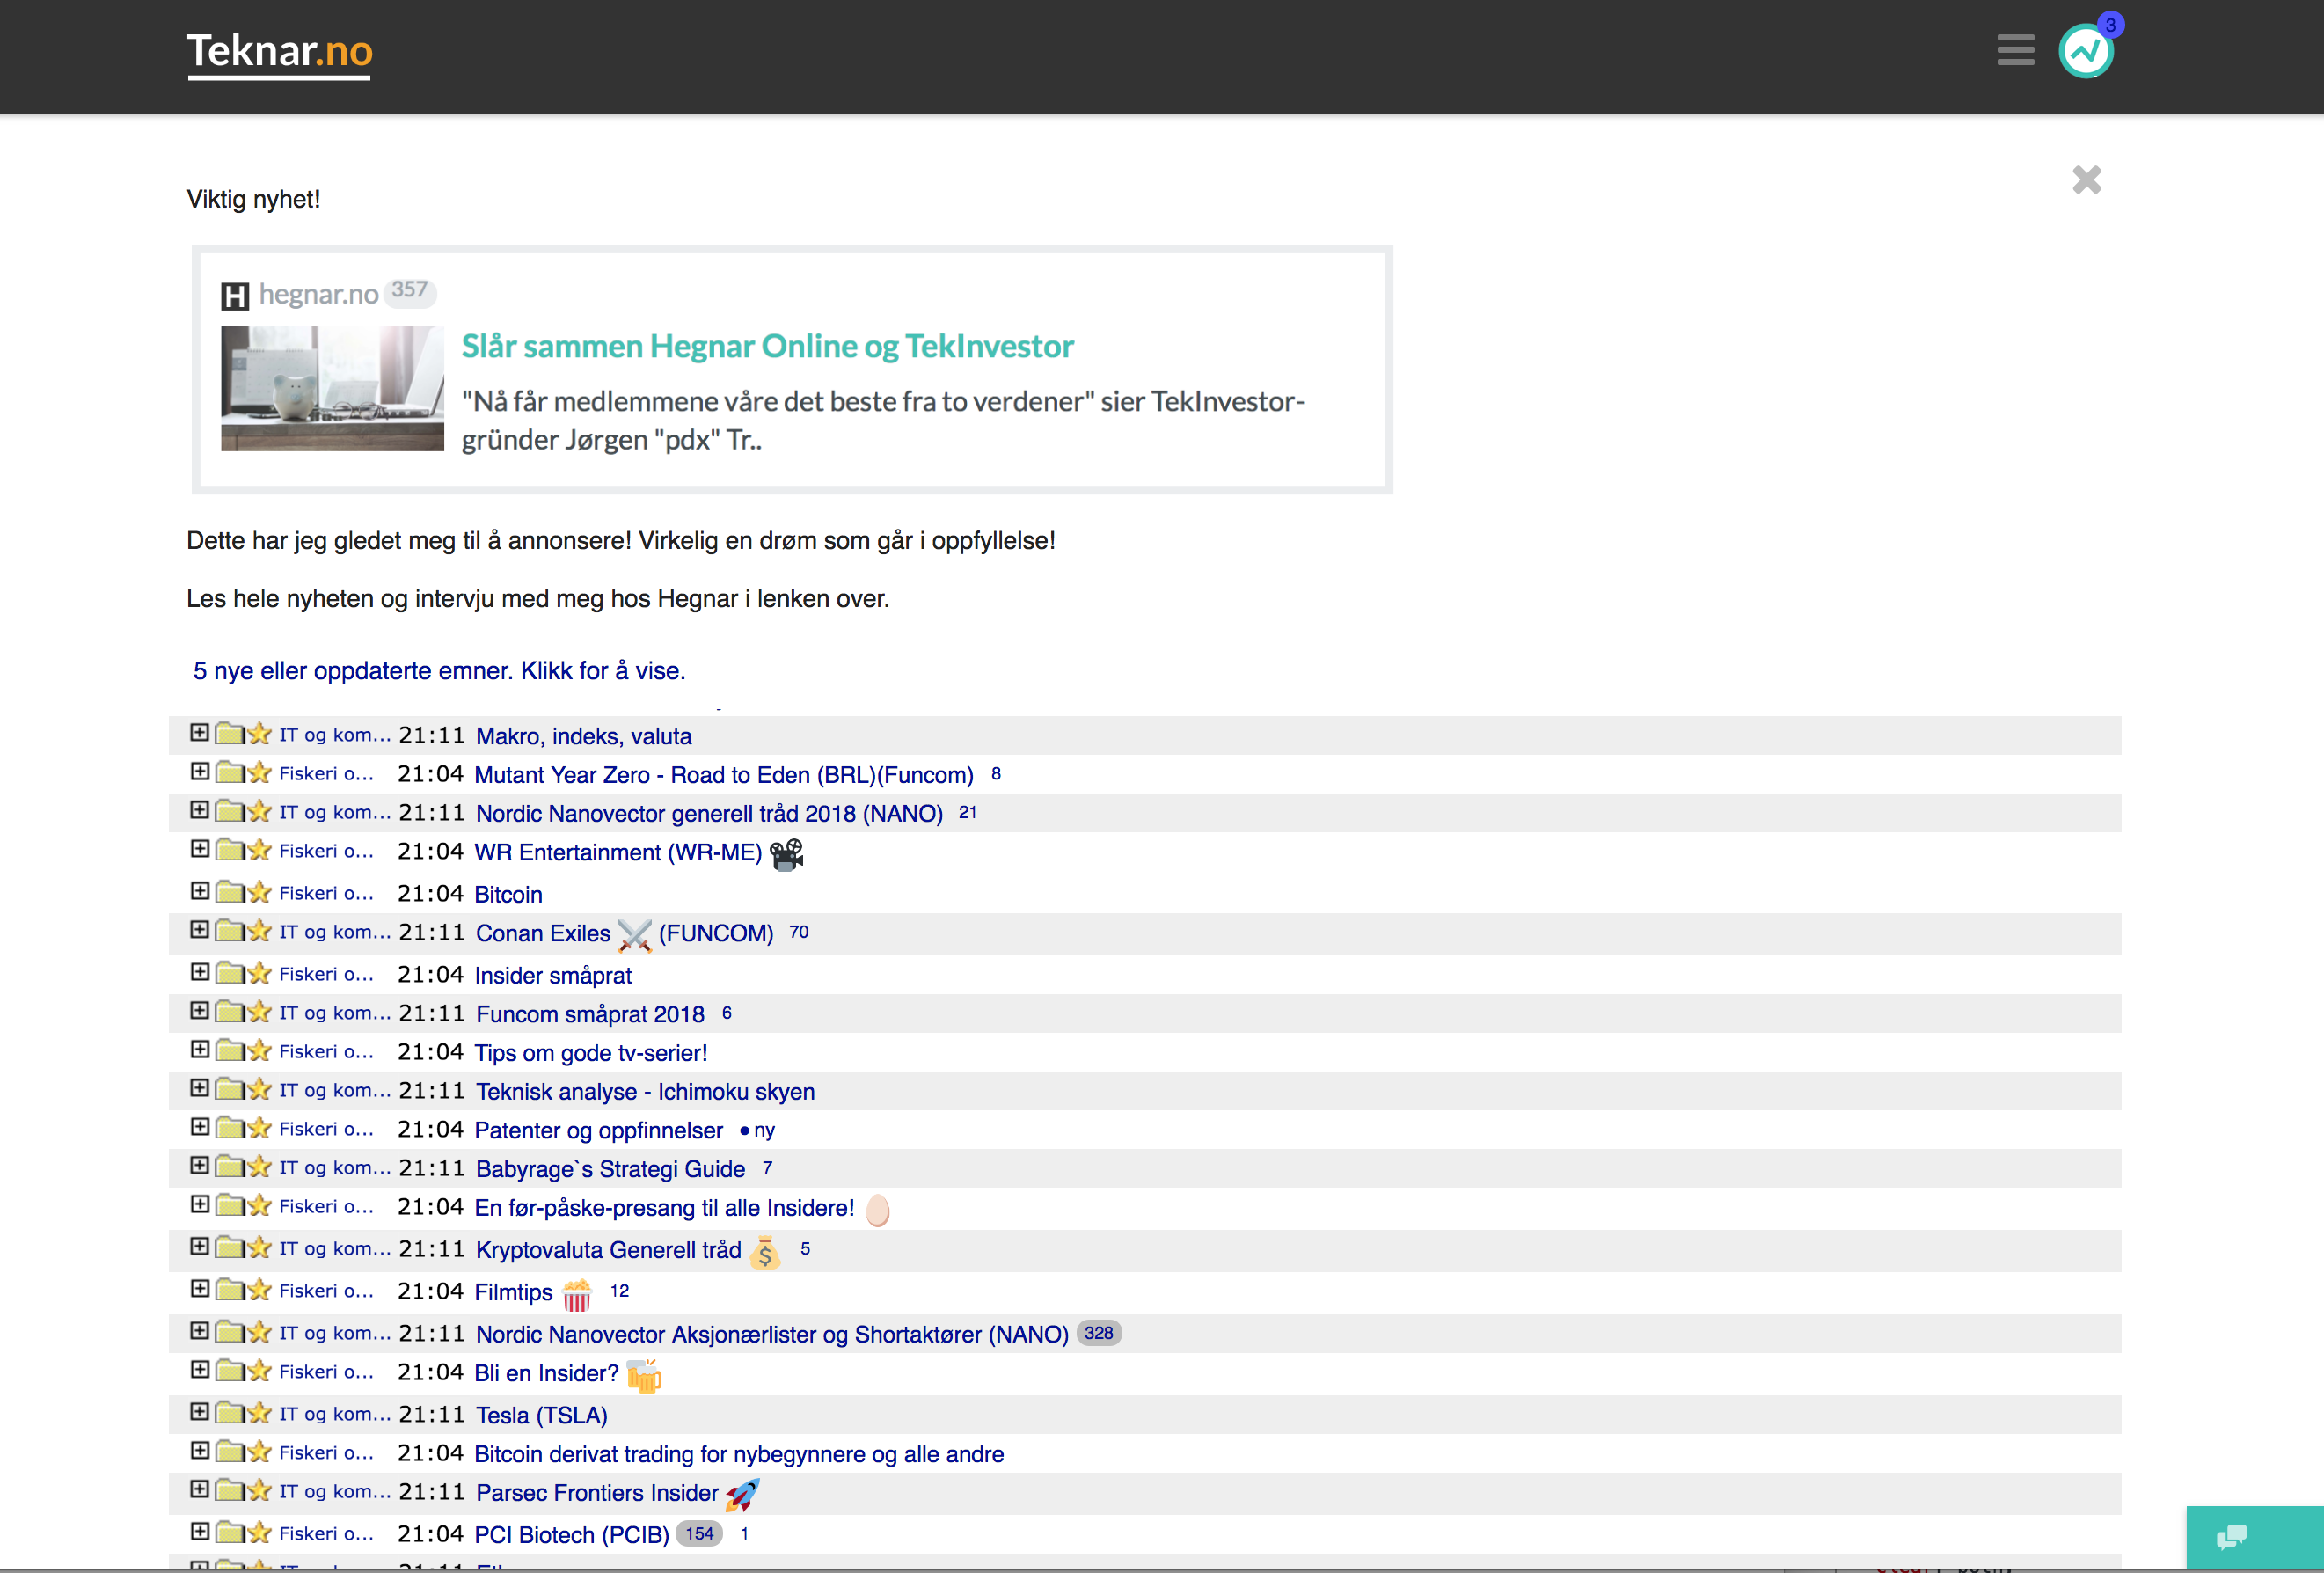Click the popcorn icon after Filmtips
Viewport: 2324px width, 1573px height.
tap(577, 1294)
